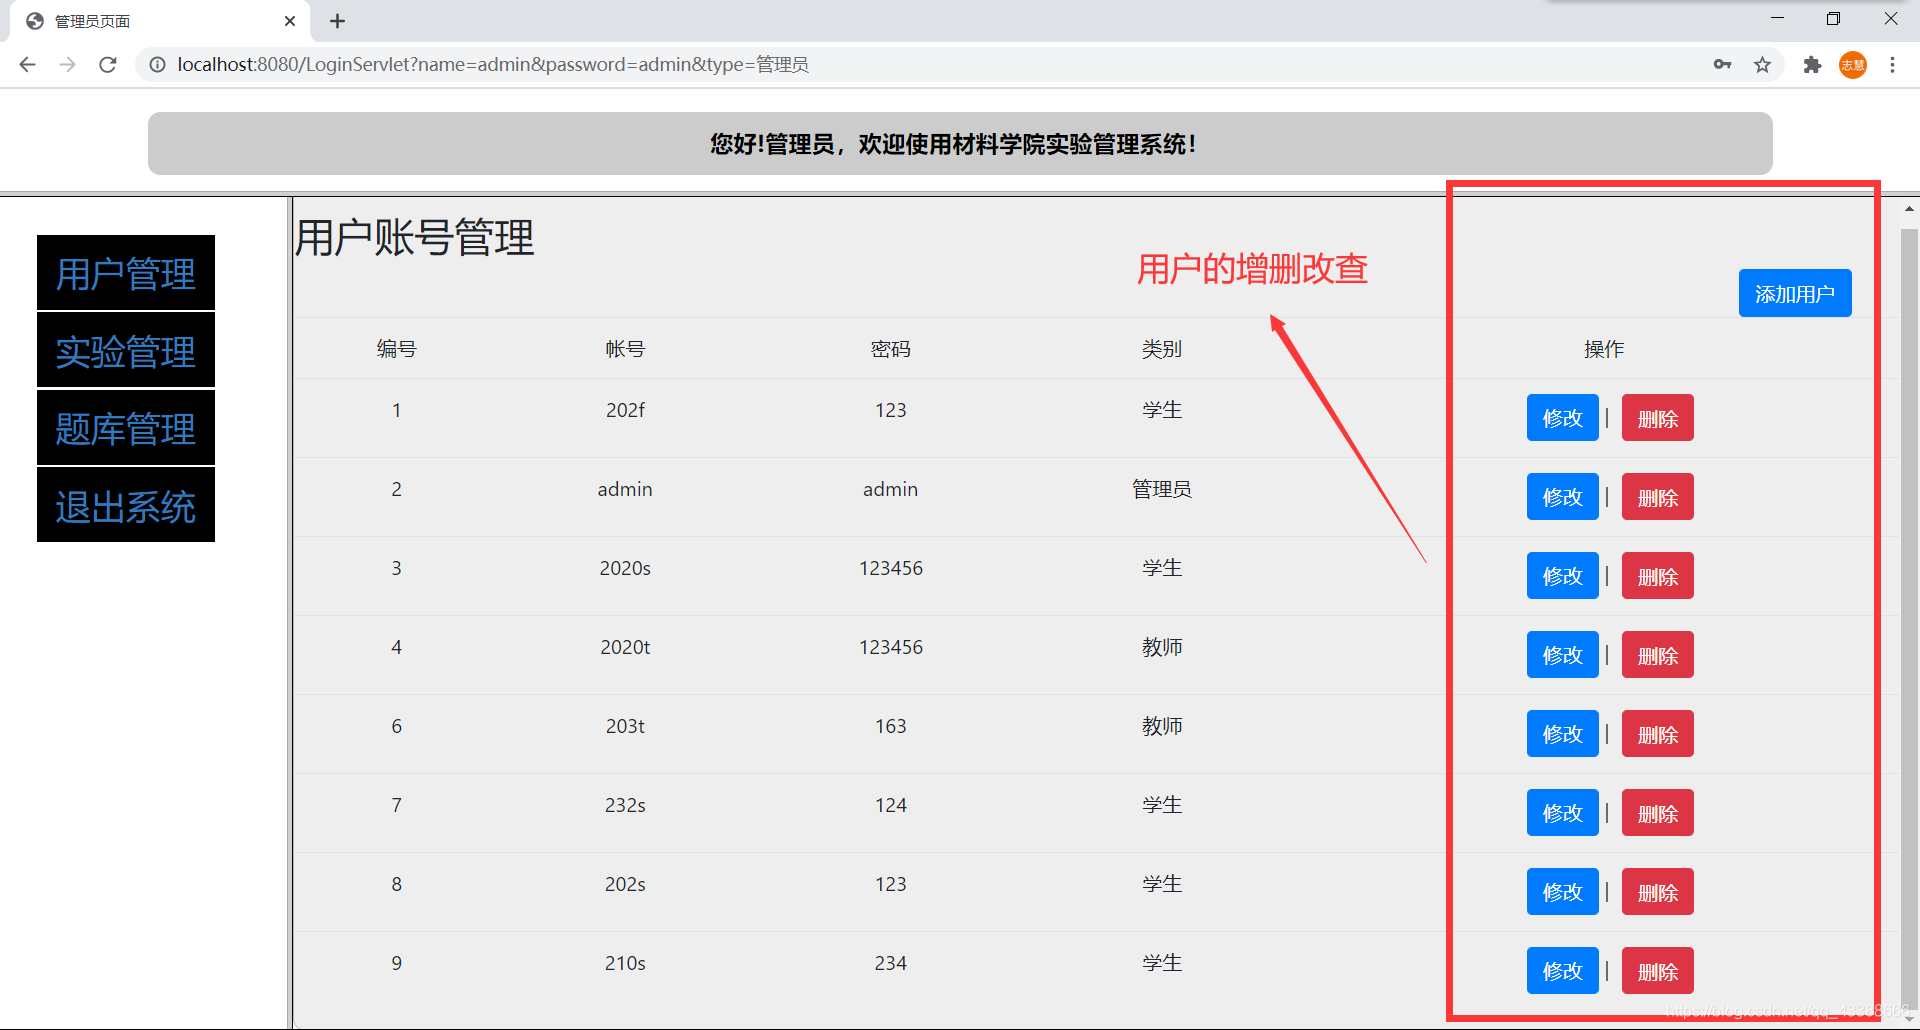
Task: Edit user 202s with 修改
Action: pyautogui.click(x=1562, y=892)
